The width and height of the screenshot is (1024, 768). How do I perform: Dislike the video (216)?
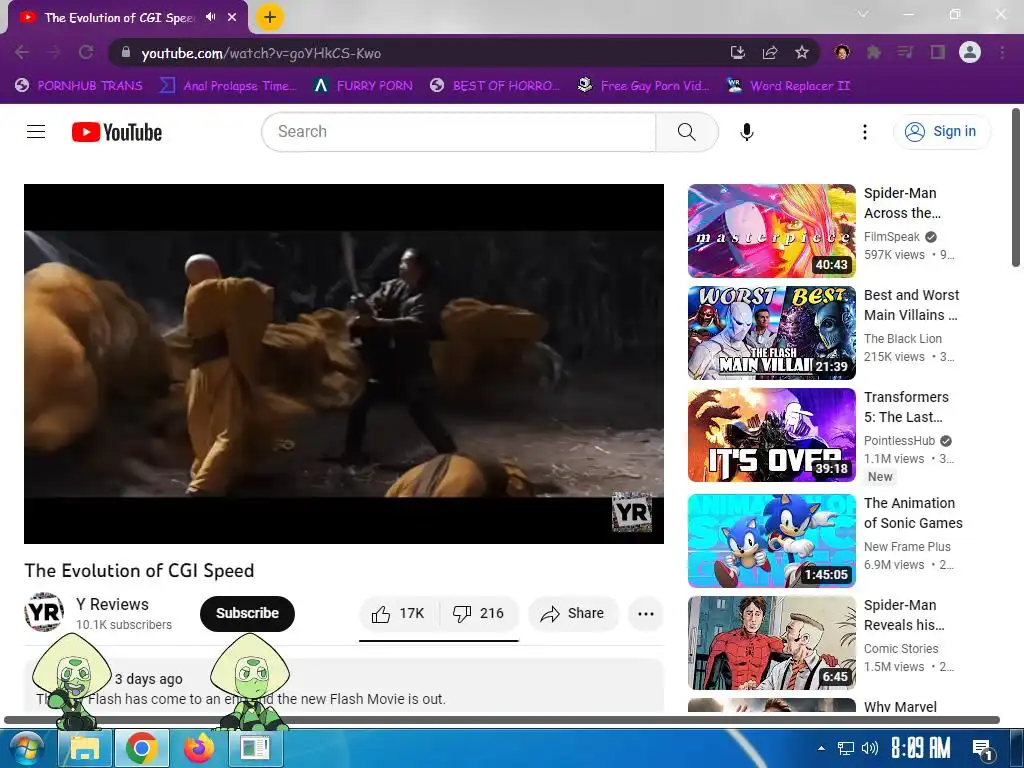(x=479, y=613)
